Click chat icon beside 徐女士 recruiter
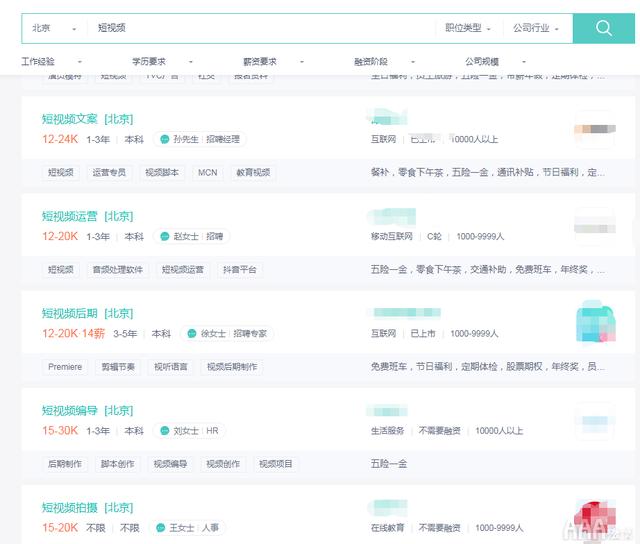The image size is (640, 544). click(192, 334)
